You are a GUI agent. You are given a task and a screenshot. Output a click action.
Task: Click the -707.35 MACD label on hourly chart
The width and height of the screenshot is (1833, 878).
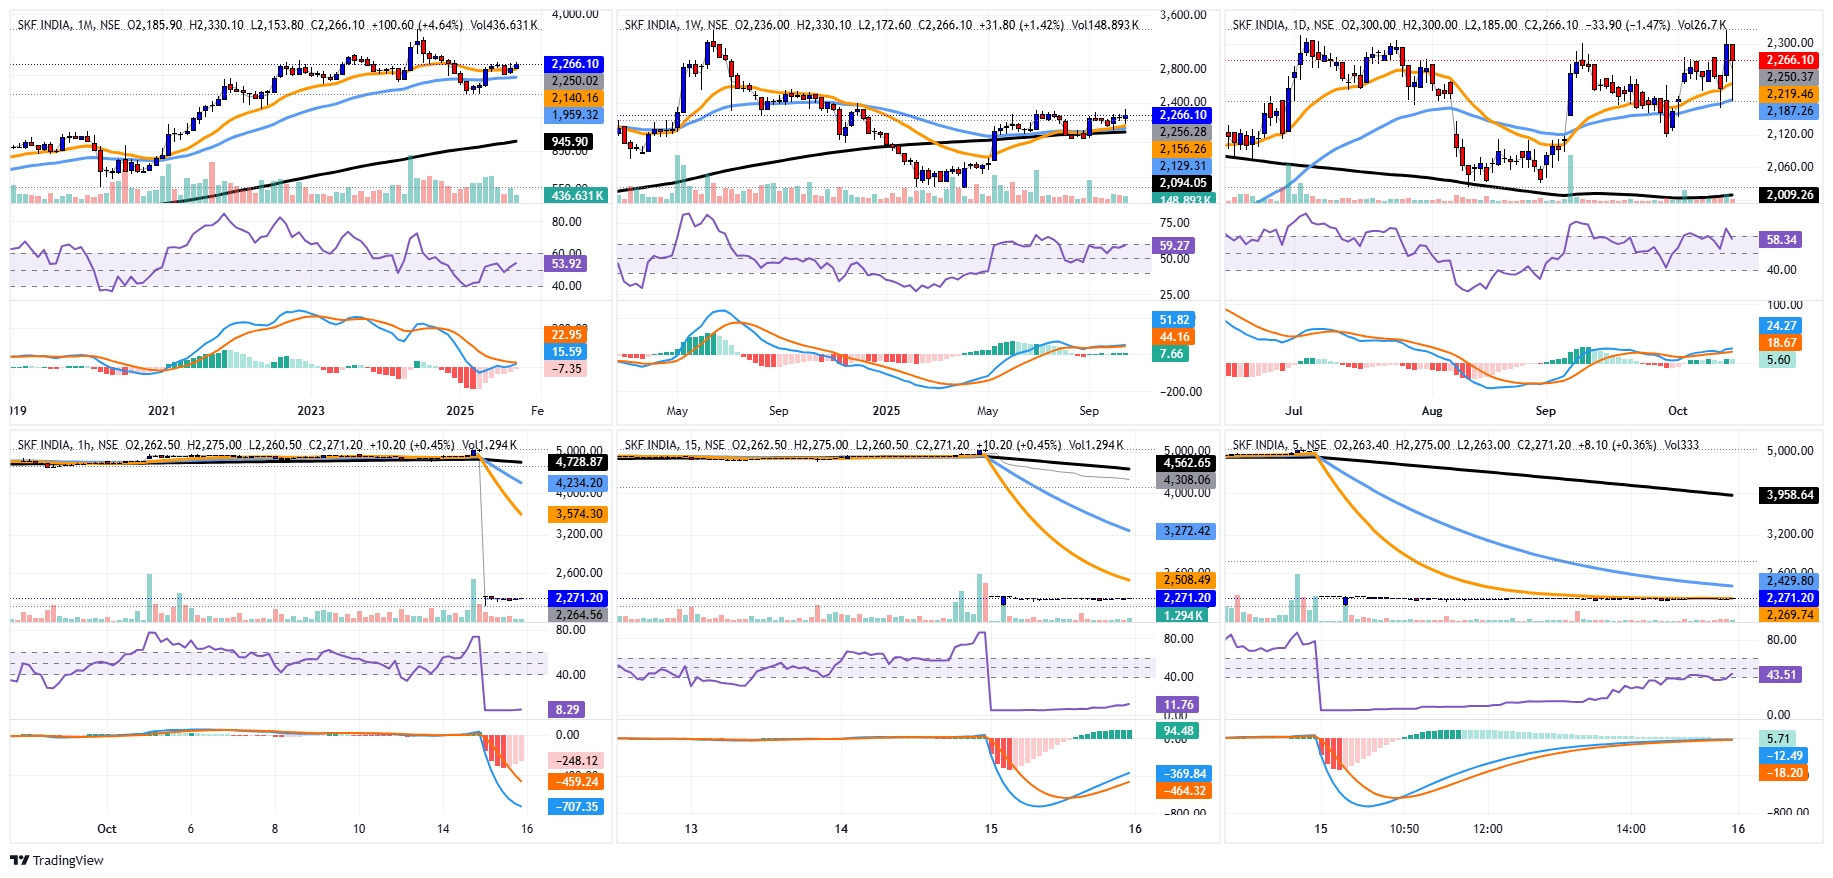(577, 807)
